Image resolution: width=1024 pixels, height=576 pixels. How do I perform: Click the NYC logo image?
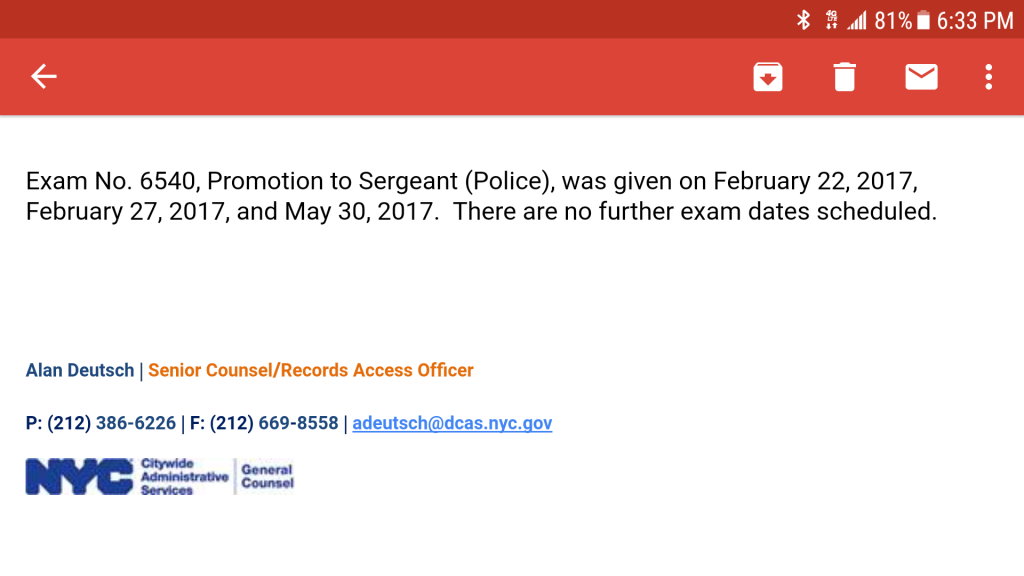click(79, 477)
